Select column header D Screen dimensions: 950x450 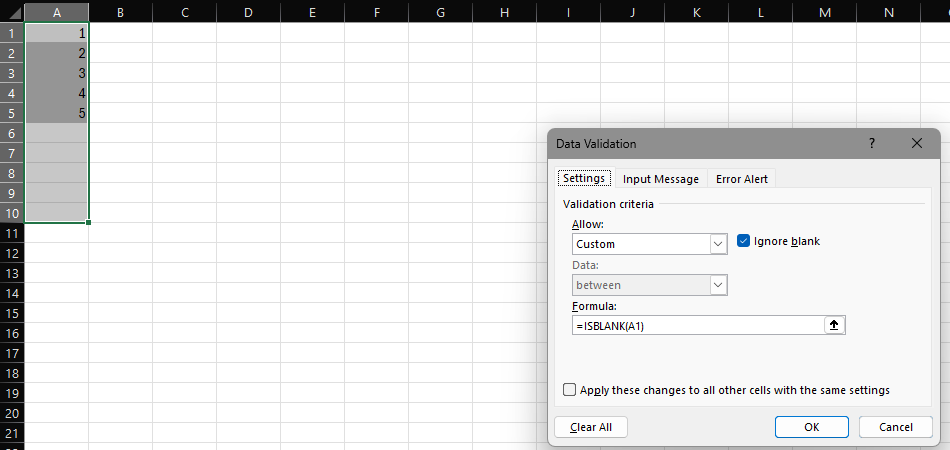[248, 12]
